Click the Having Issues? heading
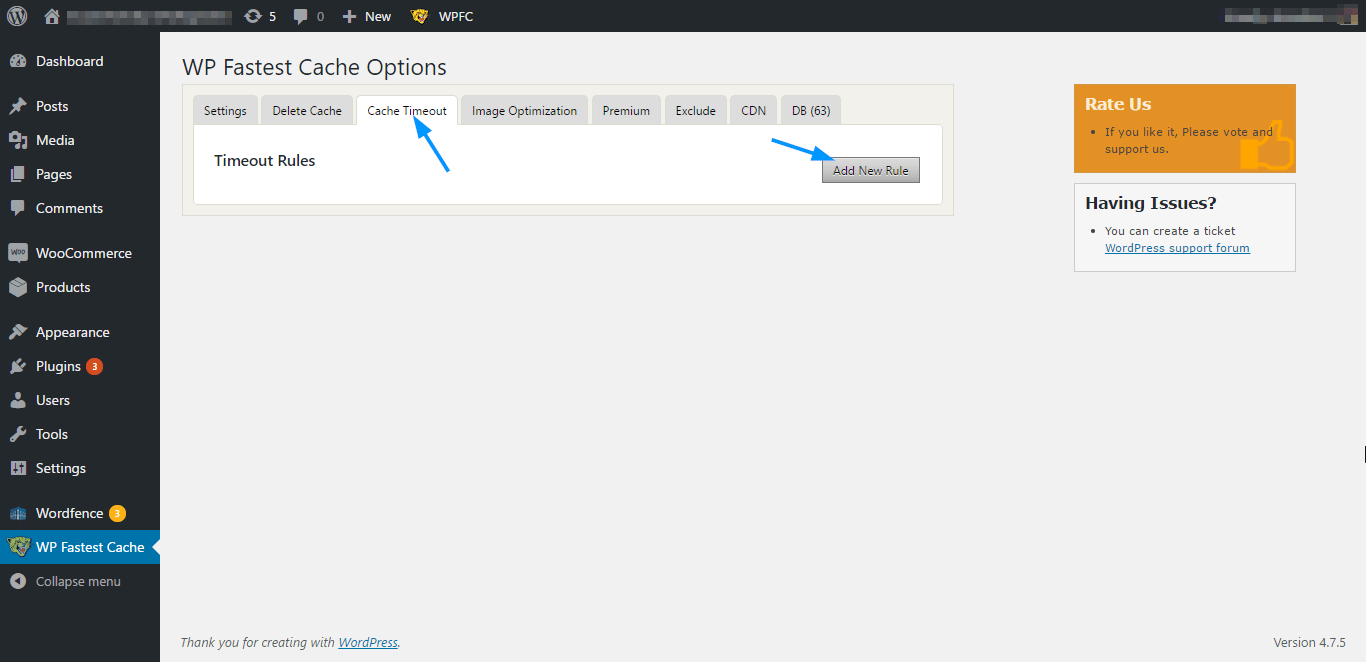 click(1151, 203)
